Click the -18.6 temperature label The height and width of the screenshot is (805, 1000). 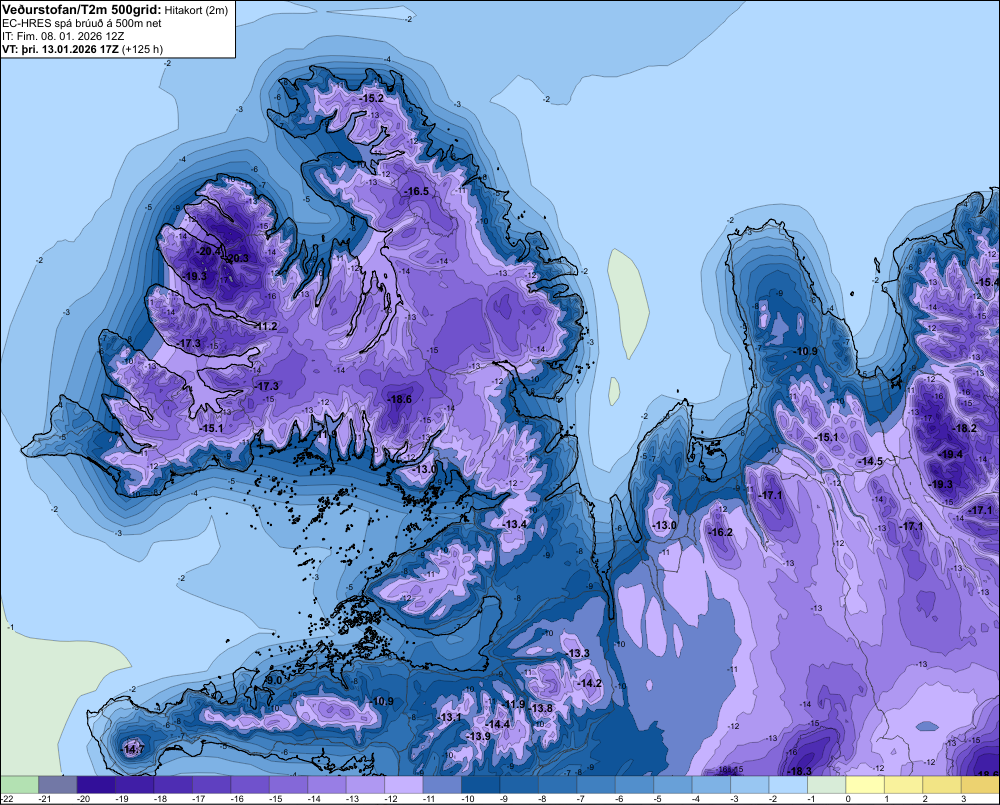coord(399,399)
